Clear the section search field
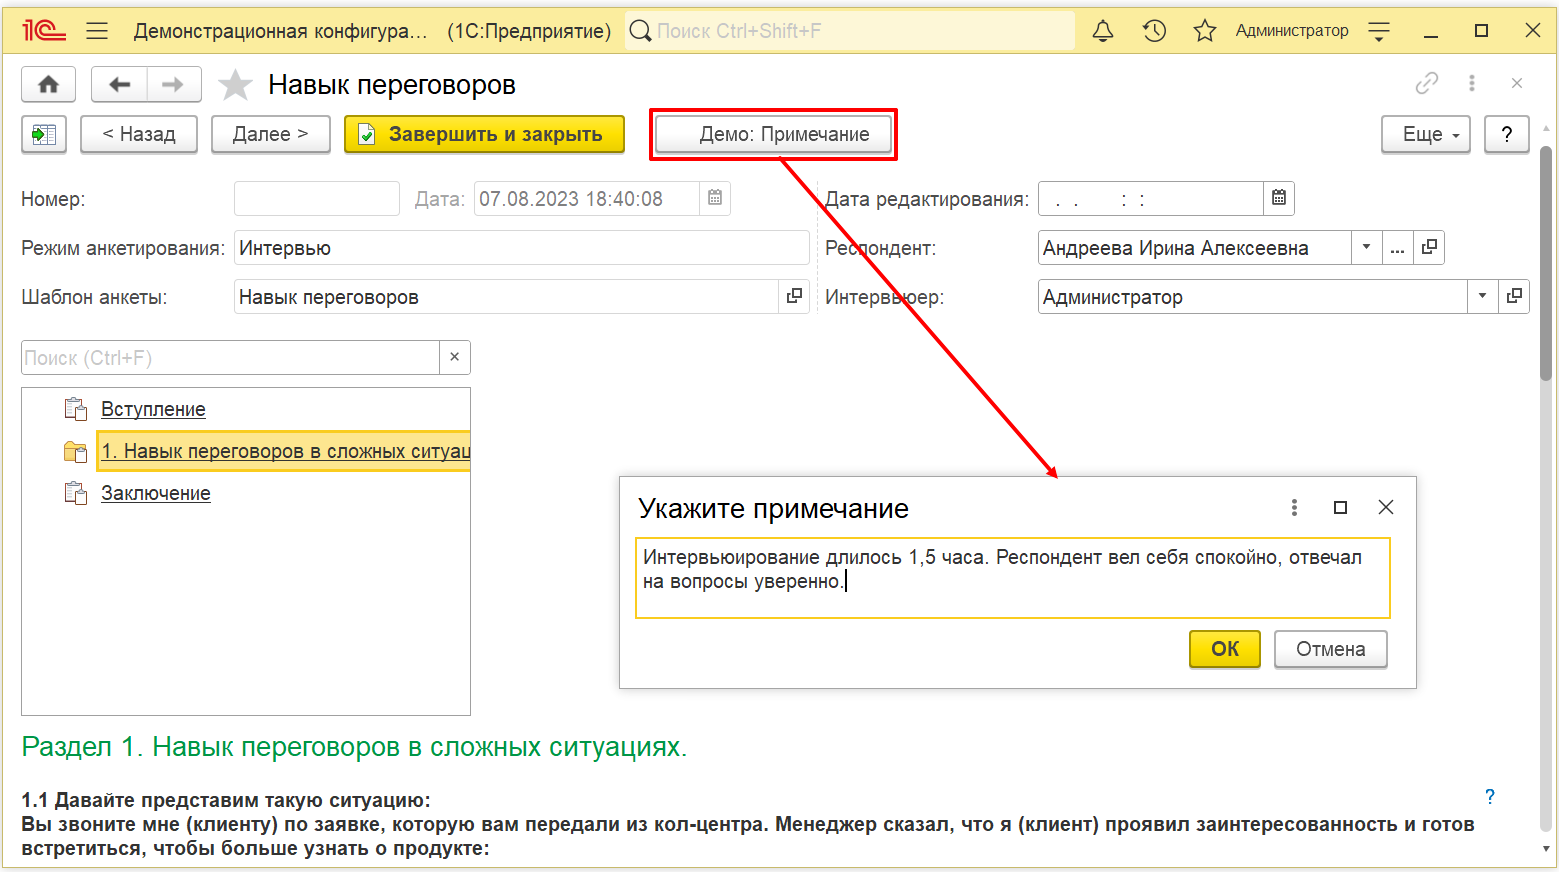This screenshot has height=872, width=1559. click(454, 357)
